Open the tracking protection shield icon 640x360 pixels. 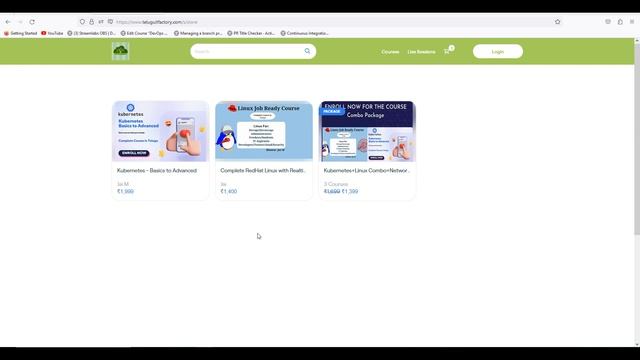tap(82, 22)
